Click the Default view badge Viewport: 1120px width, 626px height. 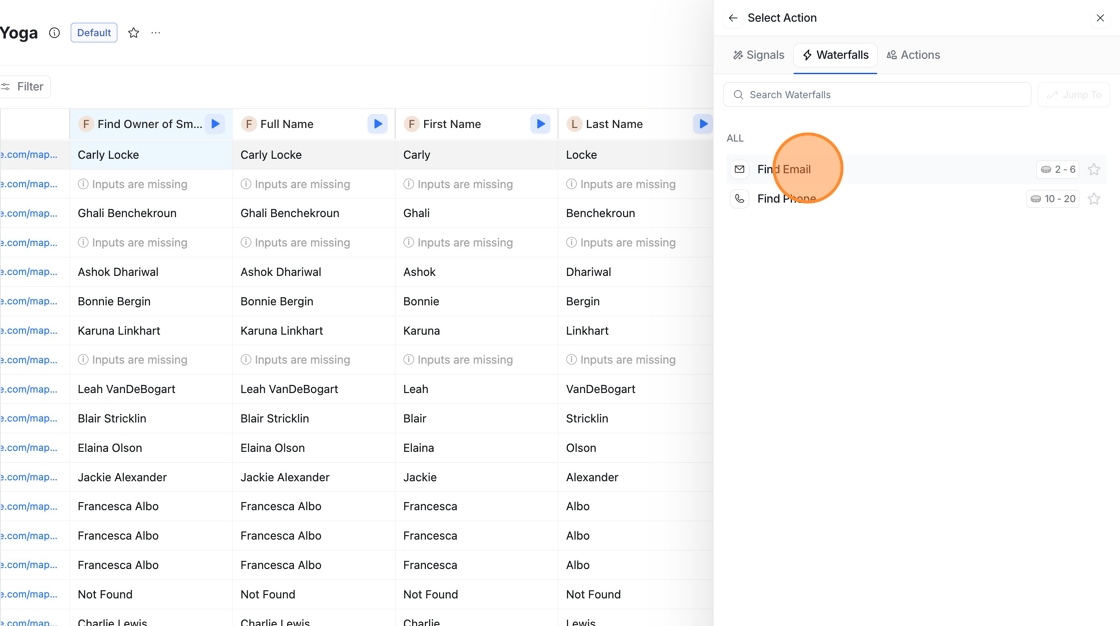click(94, 33)
